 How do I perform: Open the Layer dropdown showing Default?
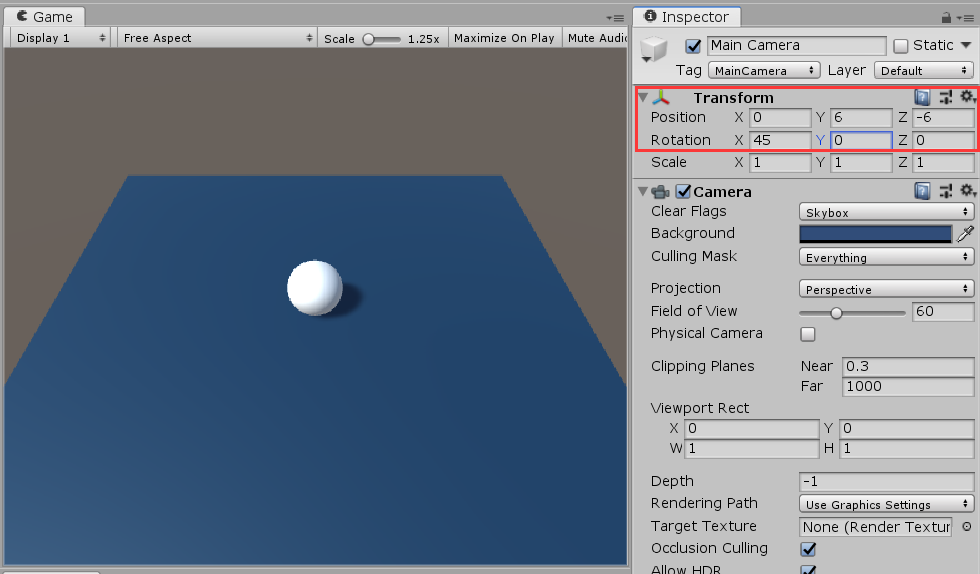924,71
